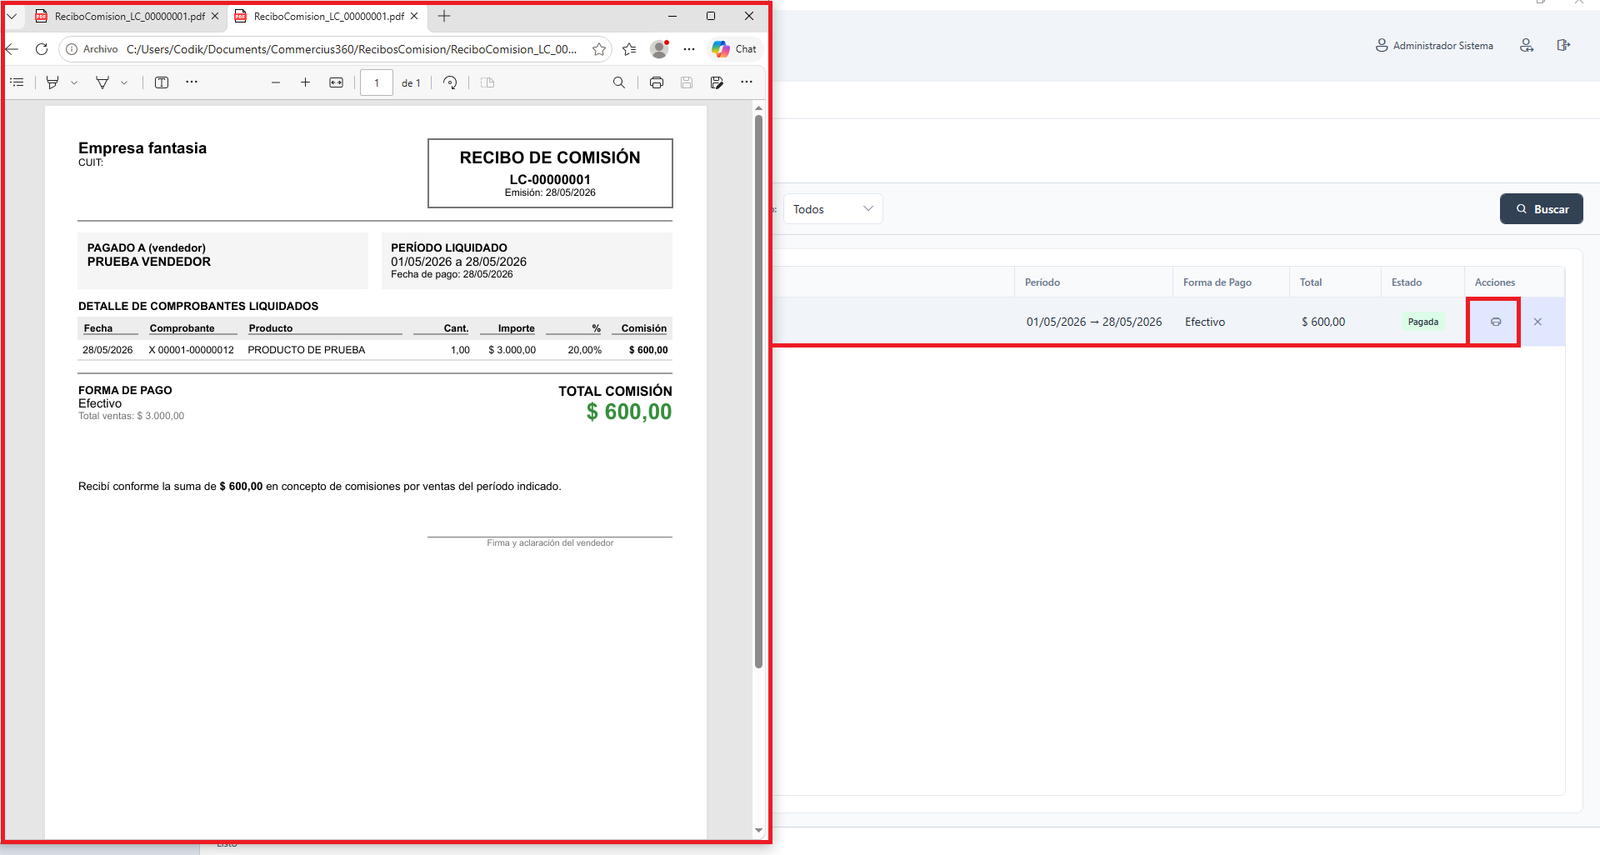Open the PDF search magnifier
The height and width of the screenshot is (855, 1600).
coord(619,83)
